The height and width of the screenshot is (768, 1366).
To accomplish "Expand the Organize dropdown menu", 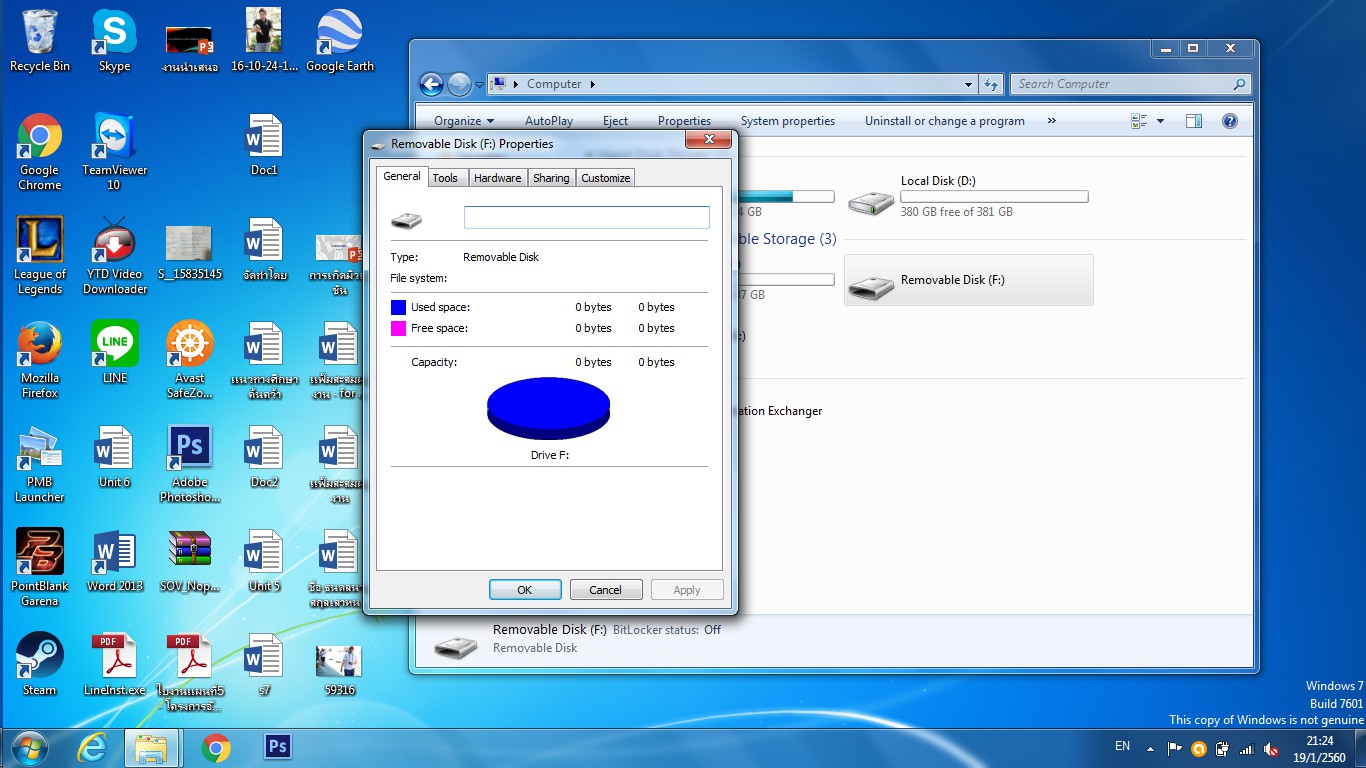I will point(463,121).
